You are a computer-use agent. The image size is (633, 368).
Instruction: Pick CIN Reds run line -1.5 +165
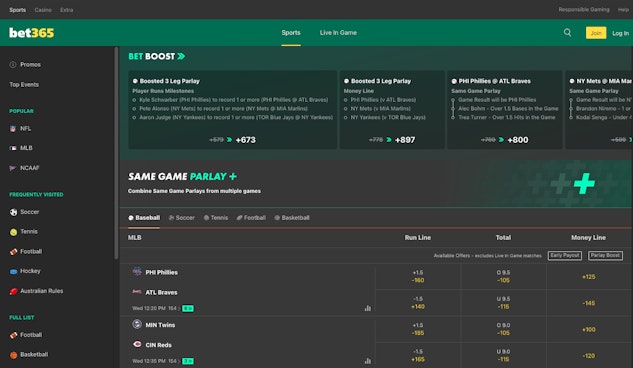418,355
